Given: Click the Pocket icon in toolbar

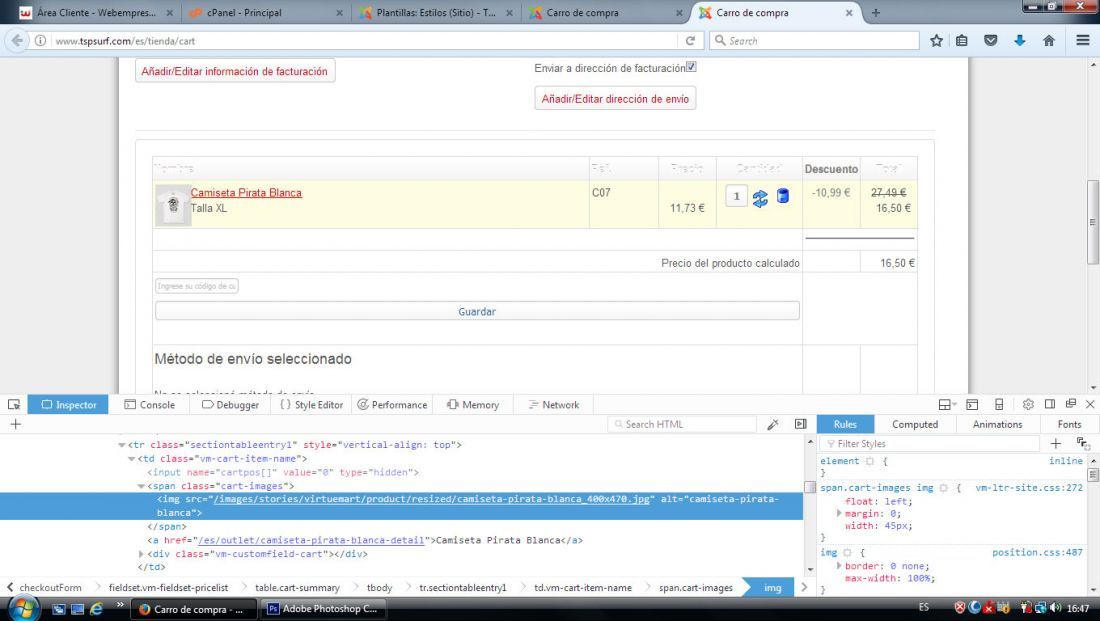Looking at the screenshot, I should 991,41.
